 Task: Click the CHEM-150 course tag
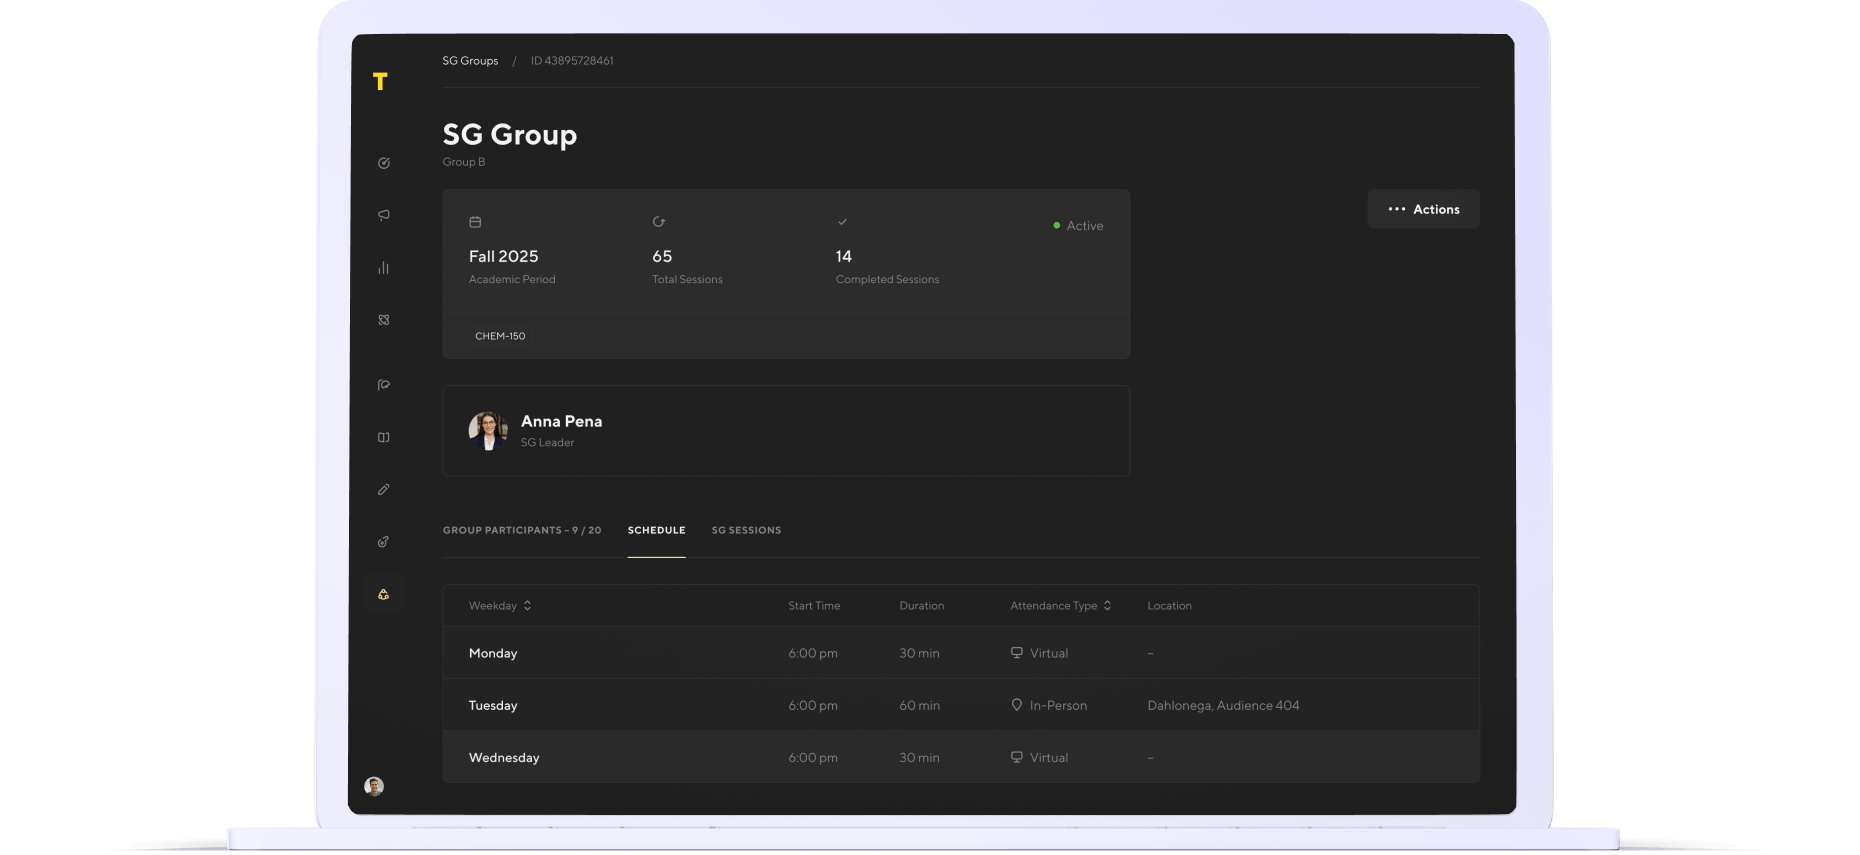click(500, 336)
